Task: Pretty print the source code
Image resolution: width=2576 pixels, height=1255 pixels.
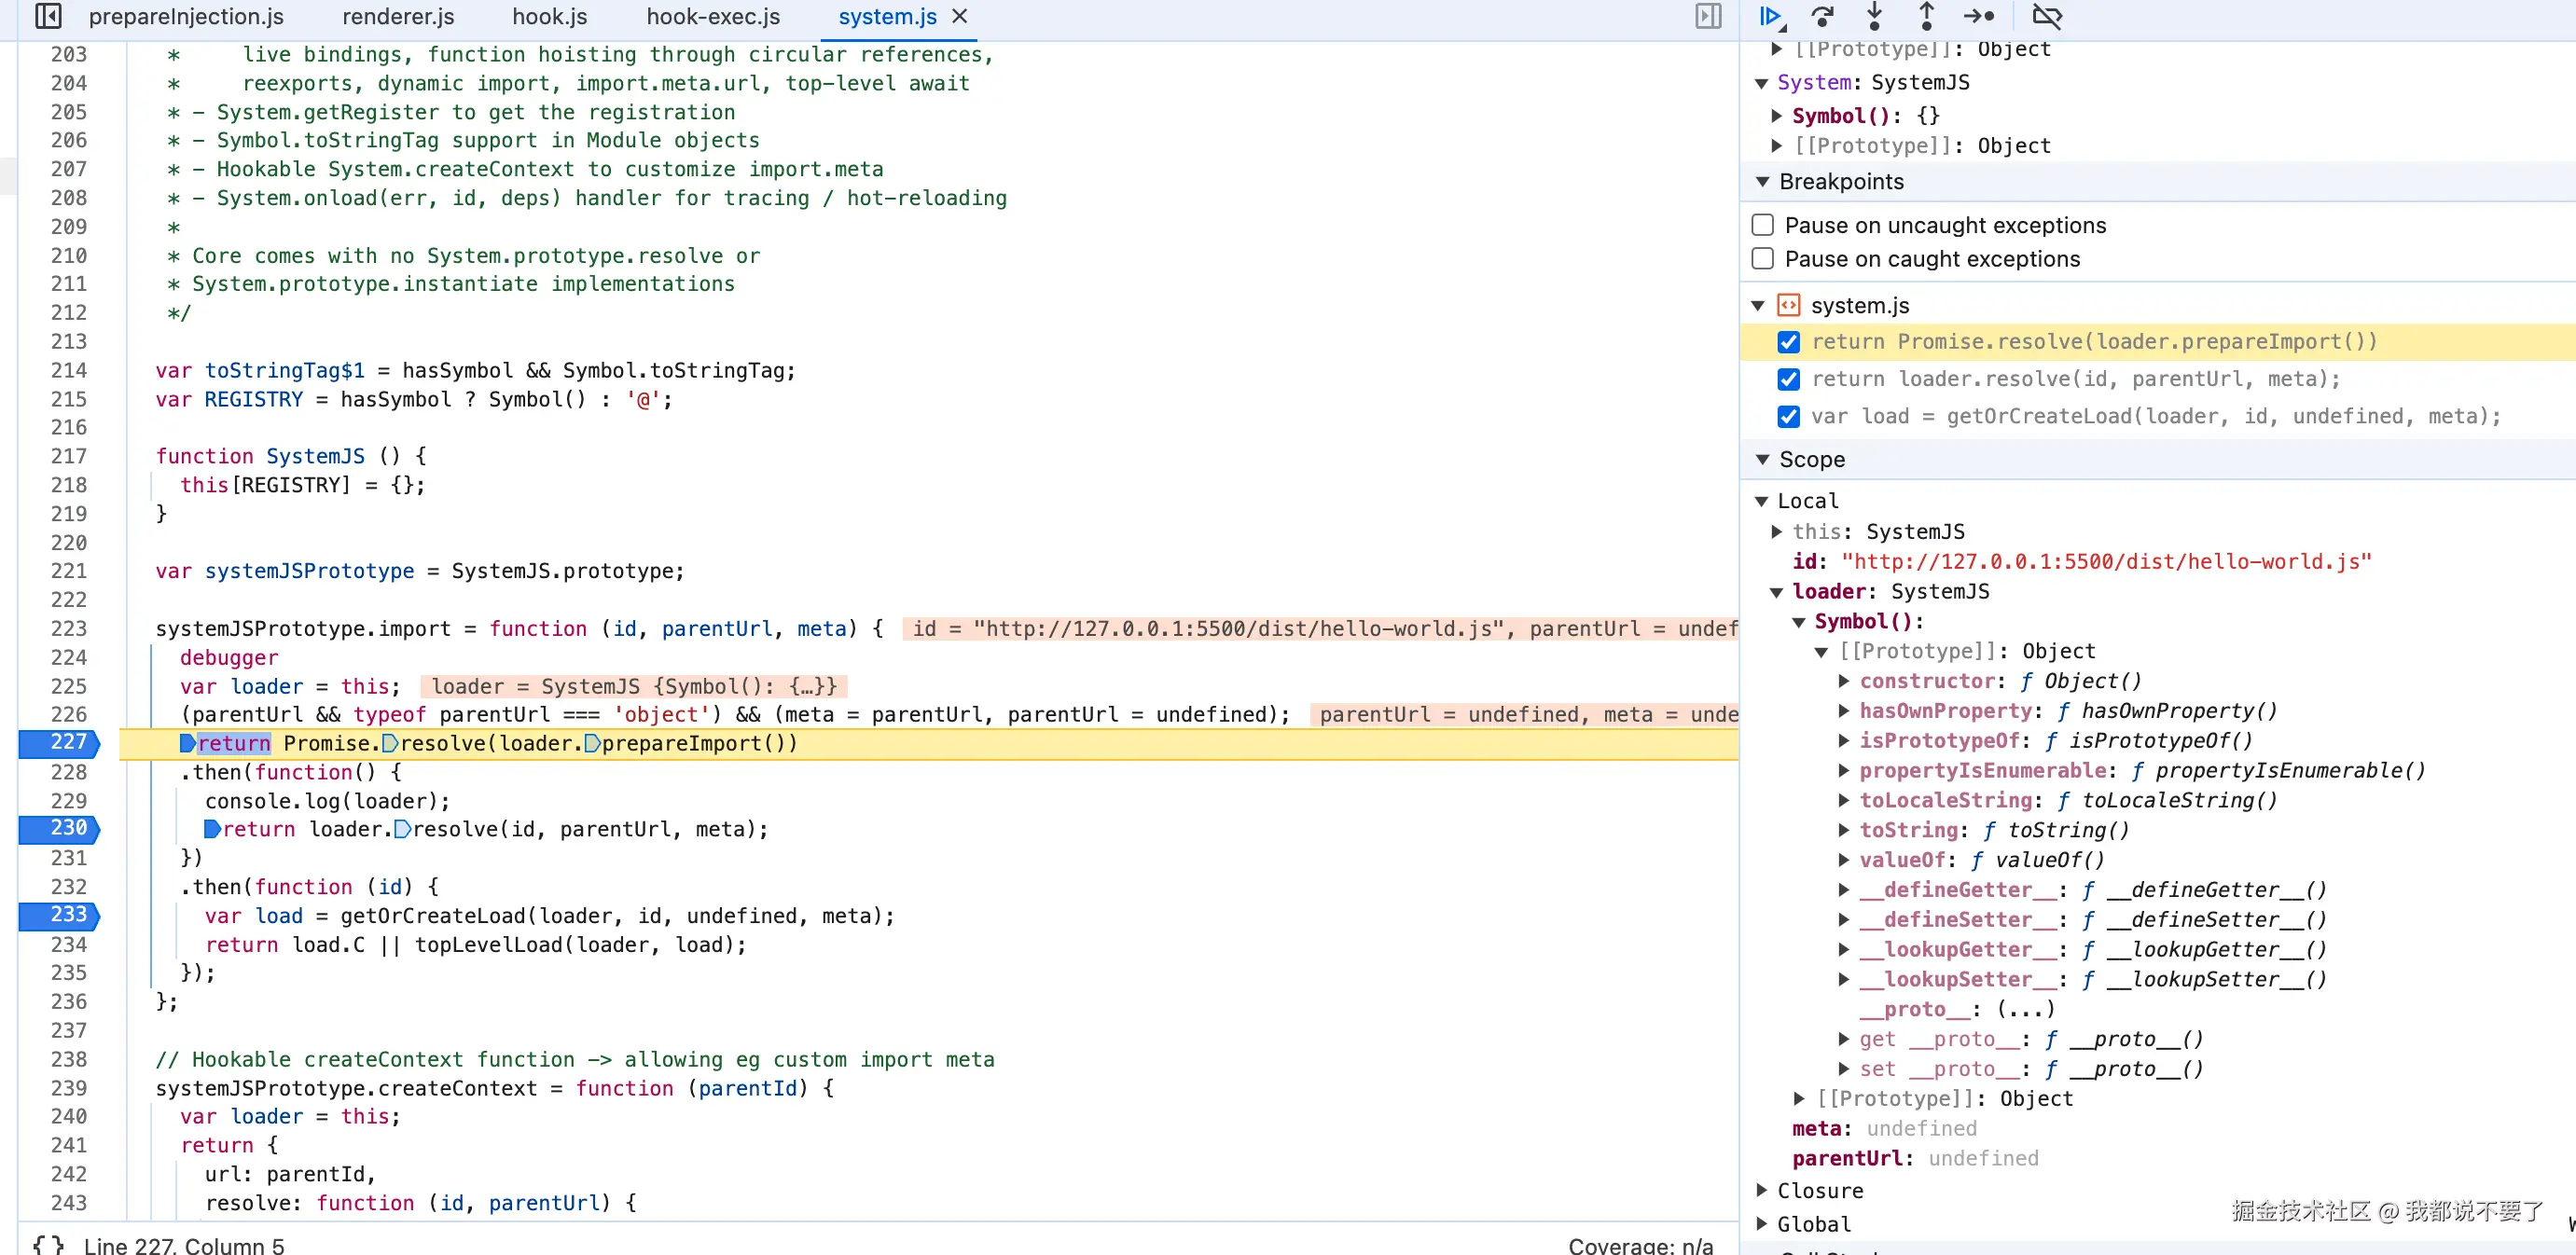Action: pyautogui.click(x=48, y=1244)
